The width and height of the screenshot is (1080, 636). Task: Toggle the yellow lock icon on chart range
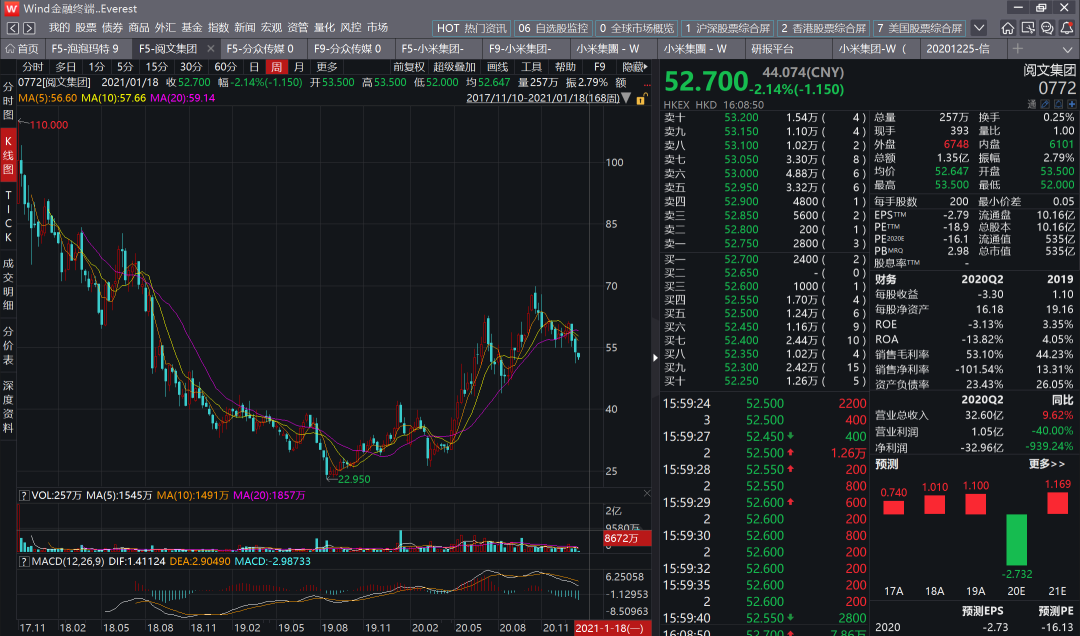(x=641, y=99)
